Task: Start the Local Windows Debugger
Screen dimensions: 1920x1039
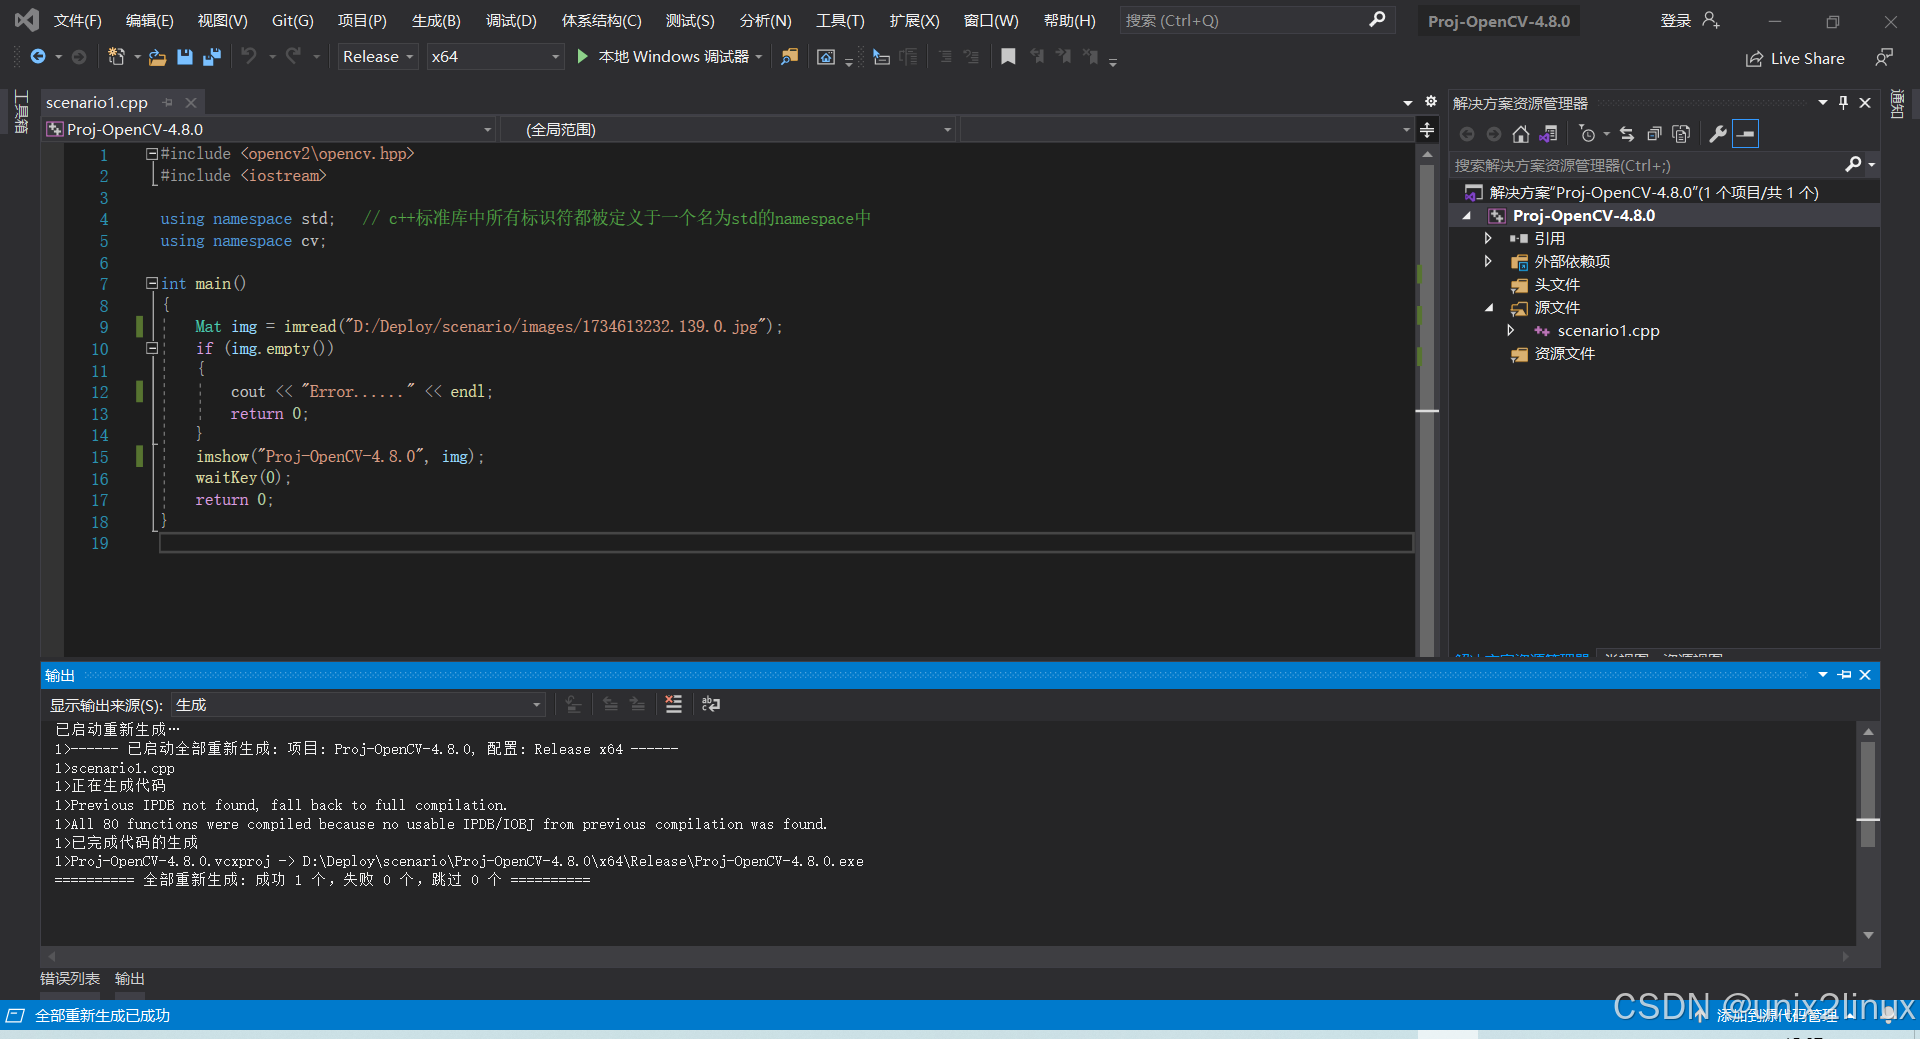Action: [669, 57]
